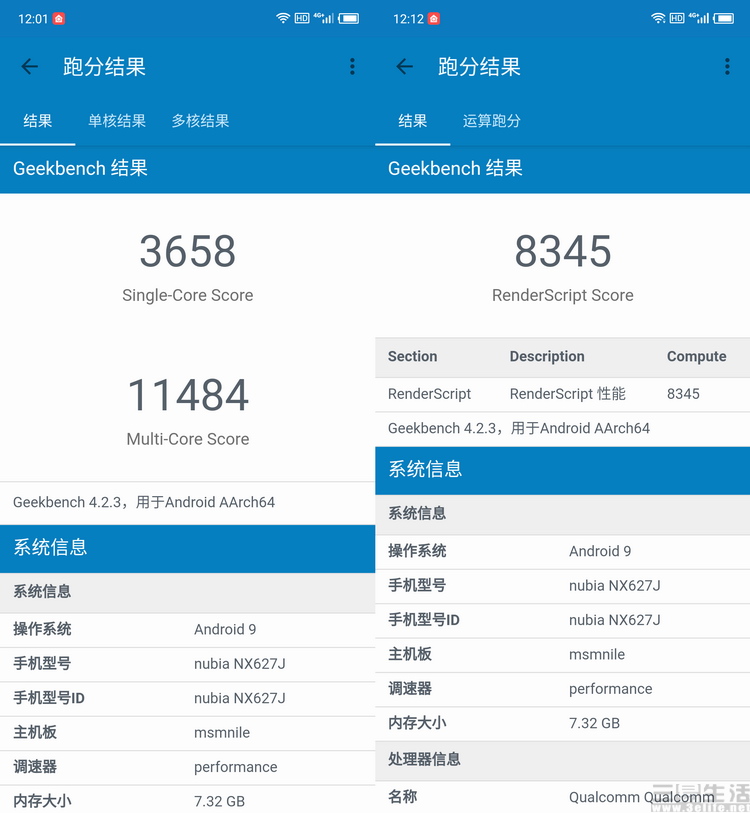
Task: Tap the Single-Core Score label
Action: pos(188,295)
